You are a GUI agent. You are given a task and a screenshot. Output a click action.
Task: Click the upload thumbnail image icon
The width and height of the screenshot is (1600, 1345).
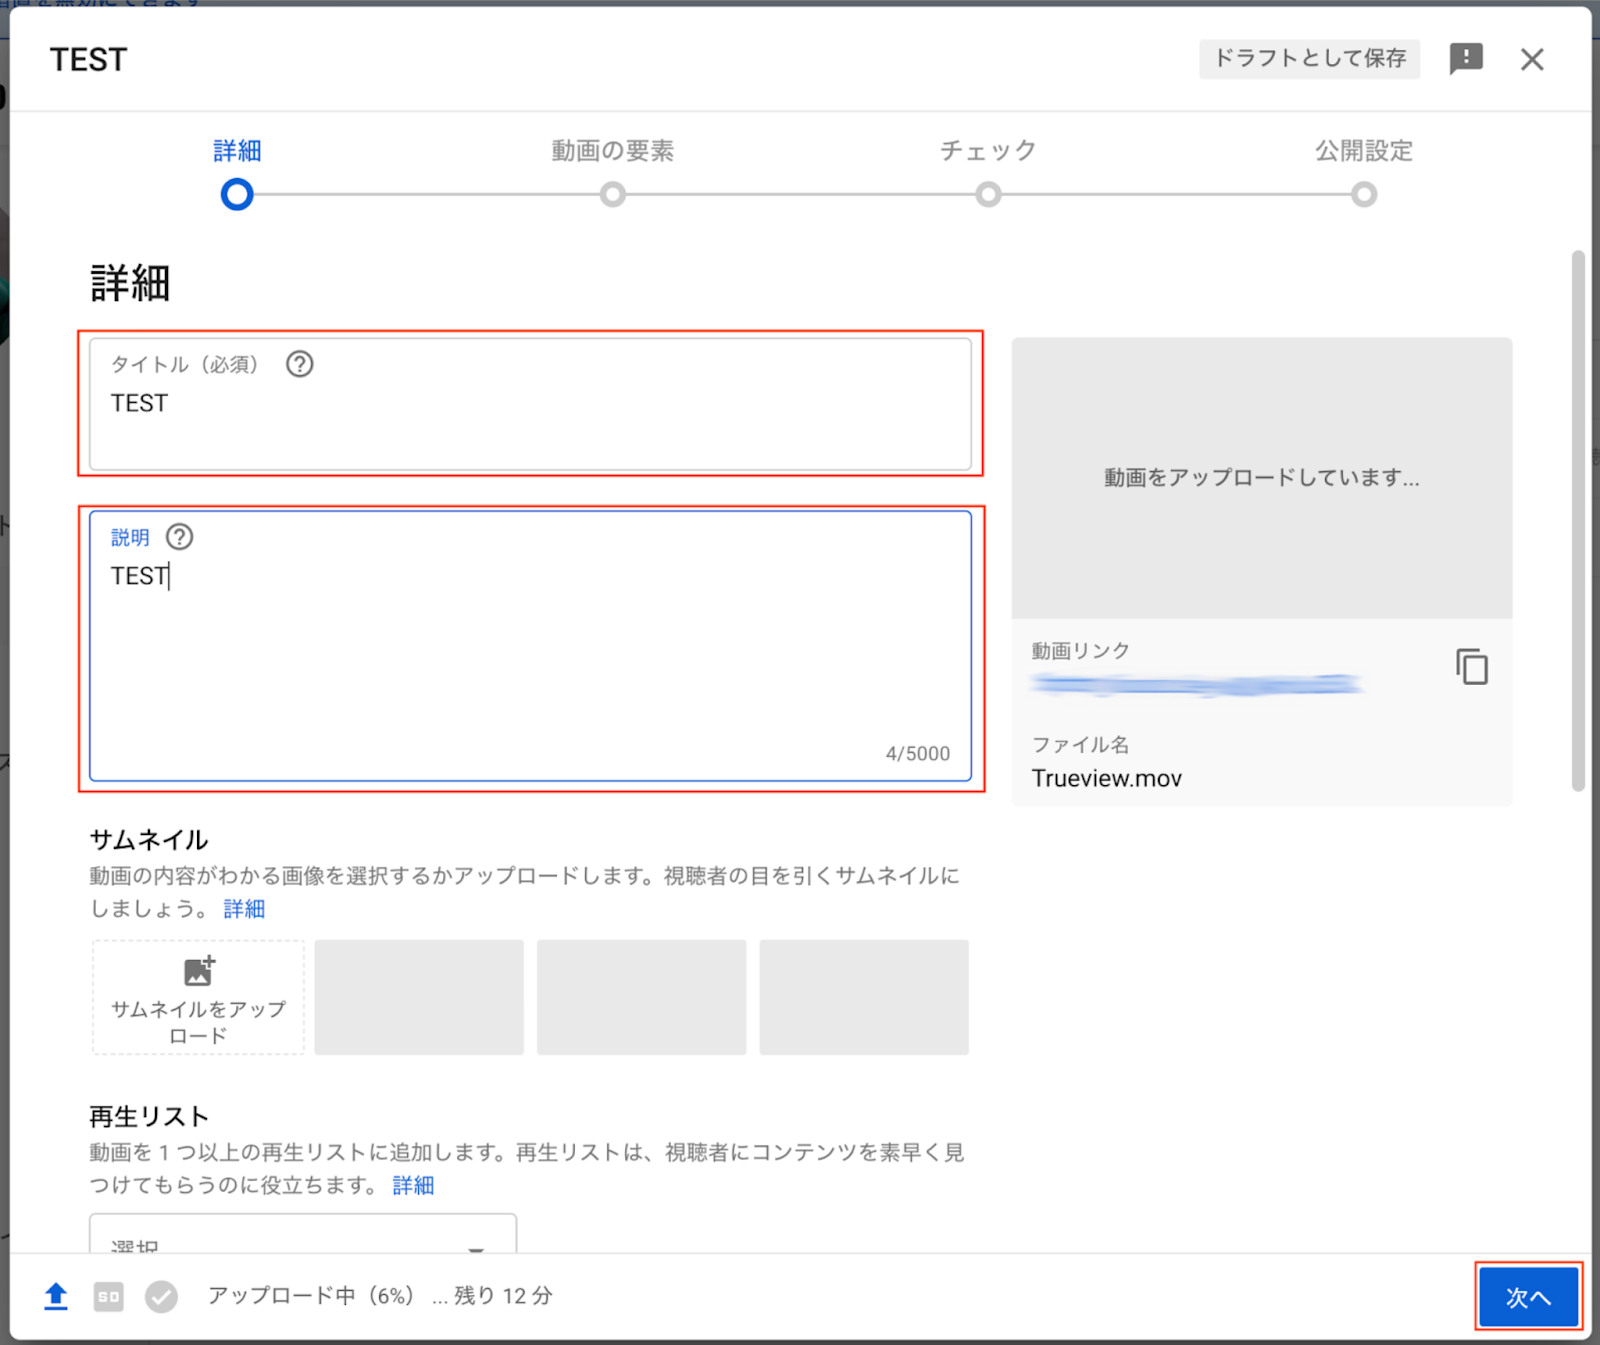pos(199,971)
